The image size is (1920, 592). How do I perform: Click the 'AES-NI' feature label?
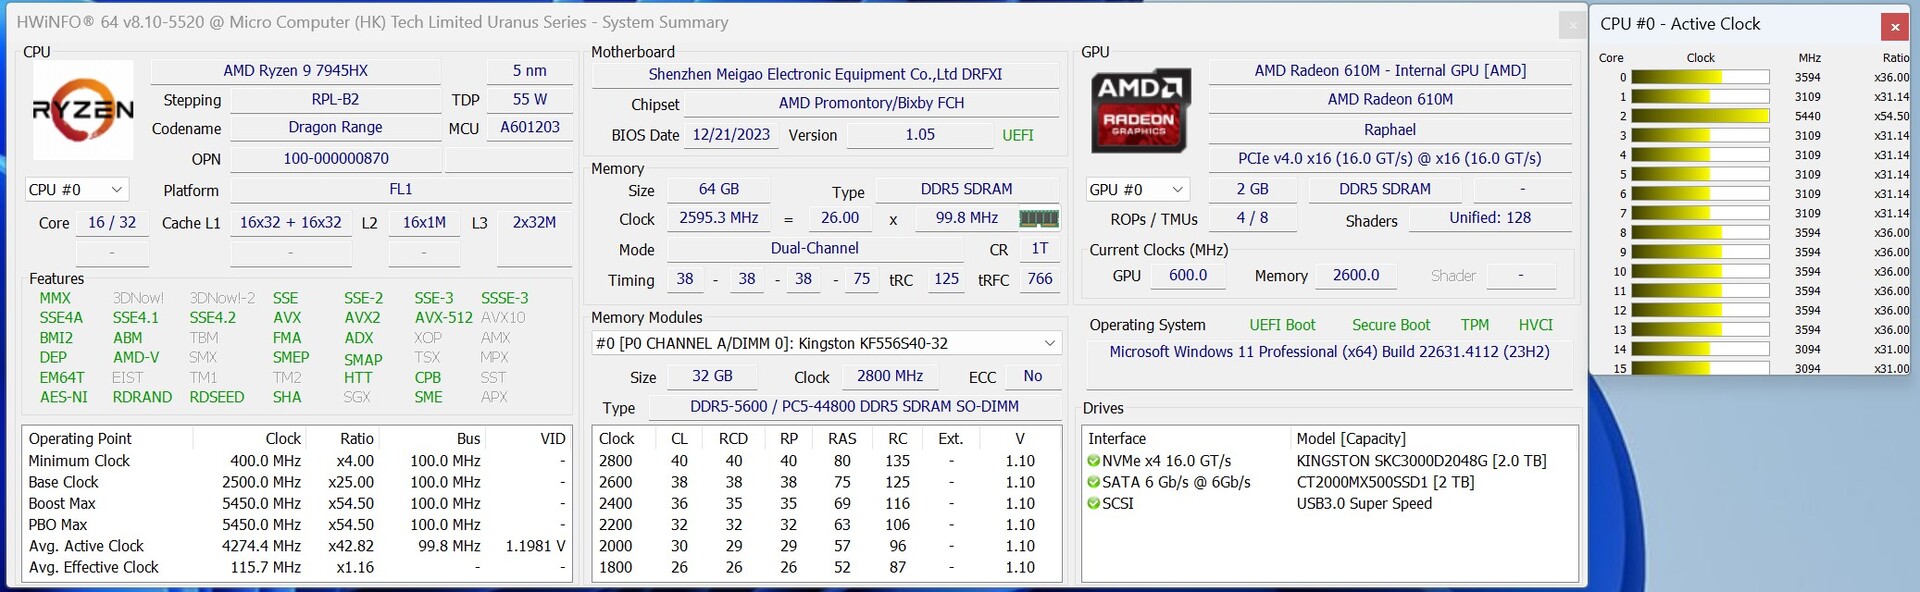64,397
